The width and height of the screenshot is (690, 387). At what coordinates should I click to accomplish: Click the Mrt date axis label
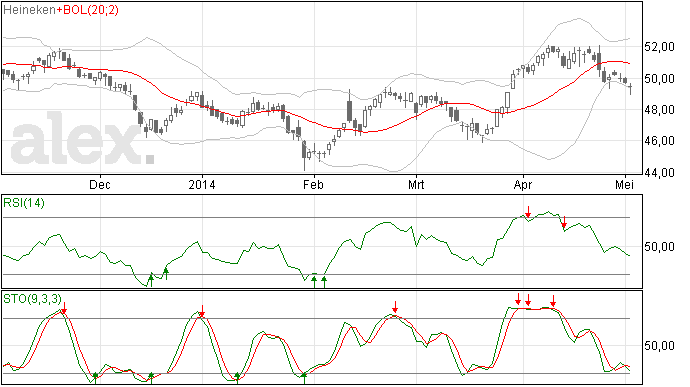click(416, 184)
